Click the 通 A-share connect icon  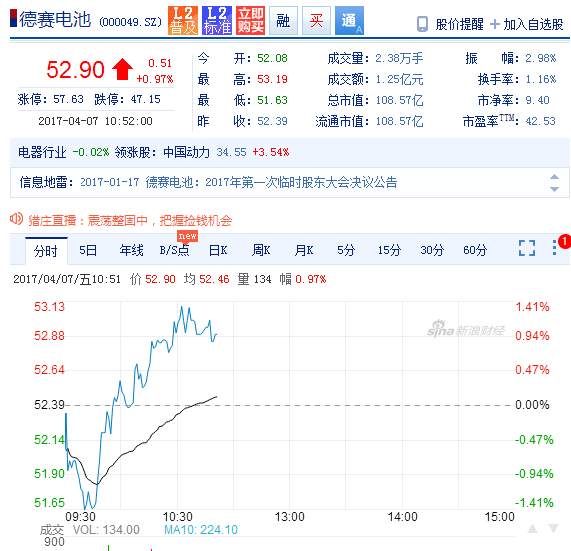349,20
